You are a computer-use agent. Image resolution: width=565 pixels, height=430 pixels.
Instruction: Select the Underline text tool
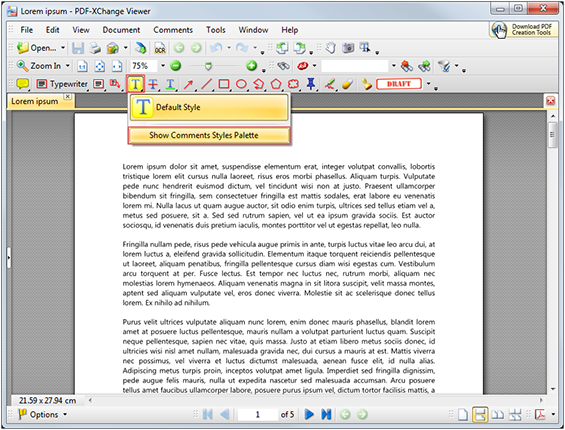click(170, 84)
